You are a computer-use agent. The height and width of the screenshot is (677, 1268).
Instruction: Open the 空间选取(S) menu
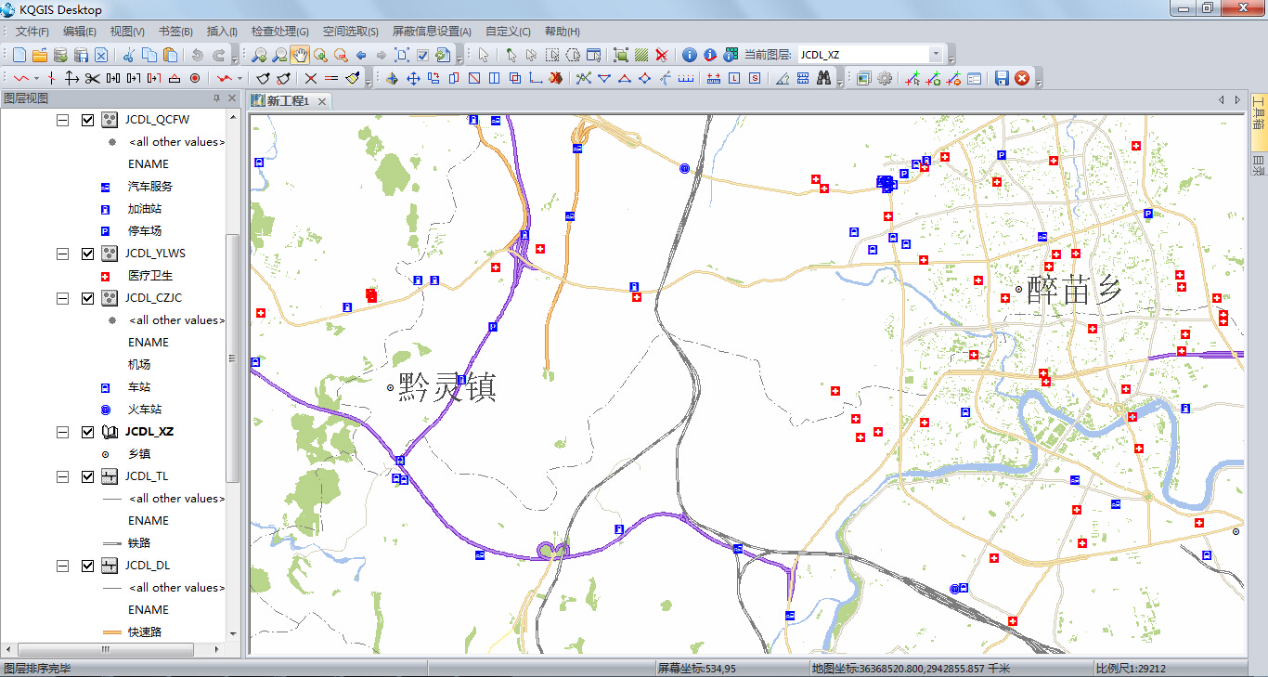[x=350, y=31]
